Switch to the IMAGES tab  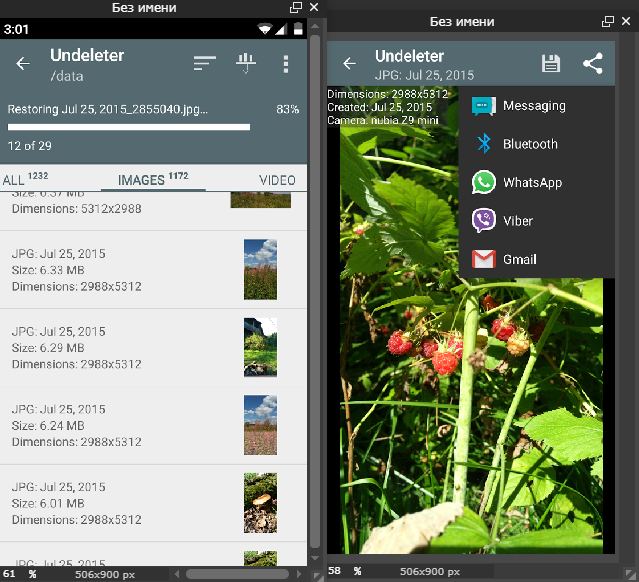tap(153, 179)
